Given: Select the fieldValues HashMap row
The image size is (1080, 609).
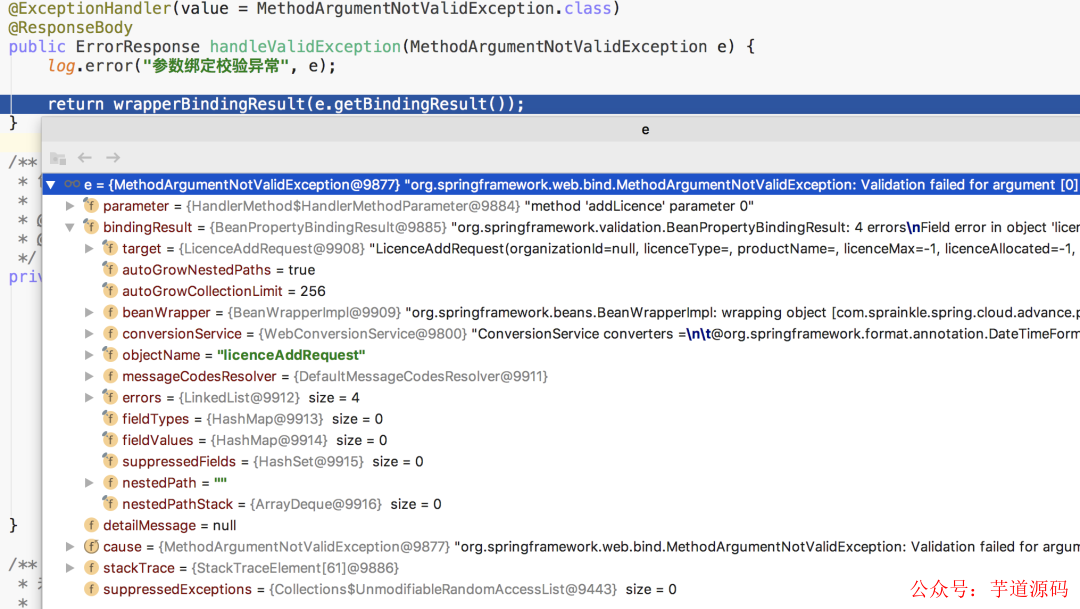Looking at the screenshot, I should [x=561, y=440].
